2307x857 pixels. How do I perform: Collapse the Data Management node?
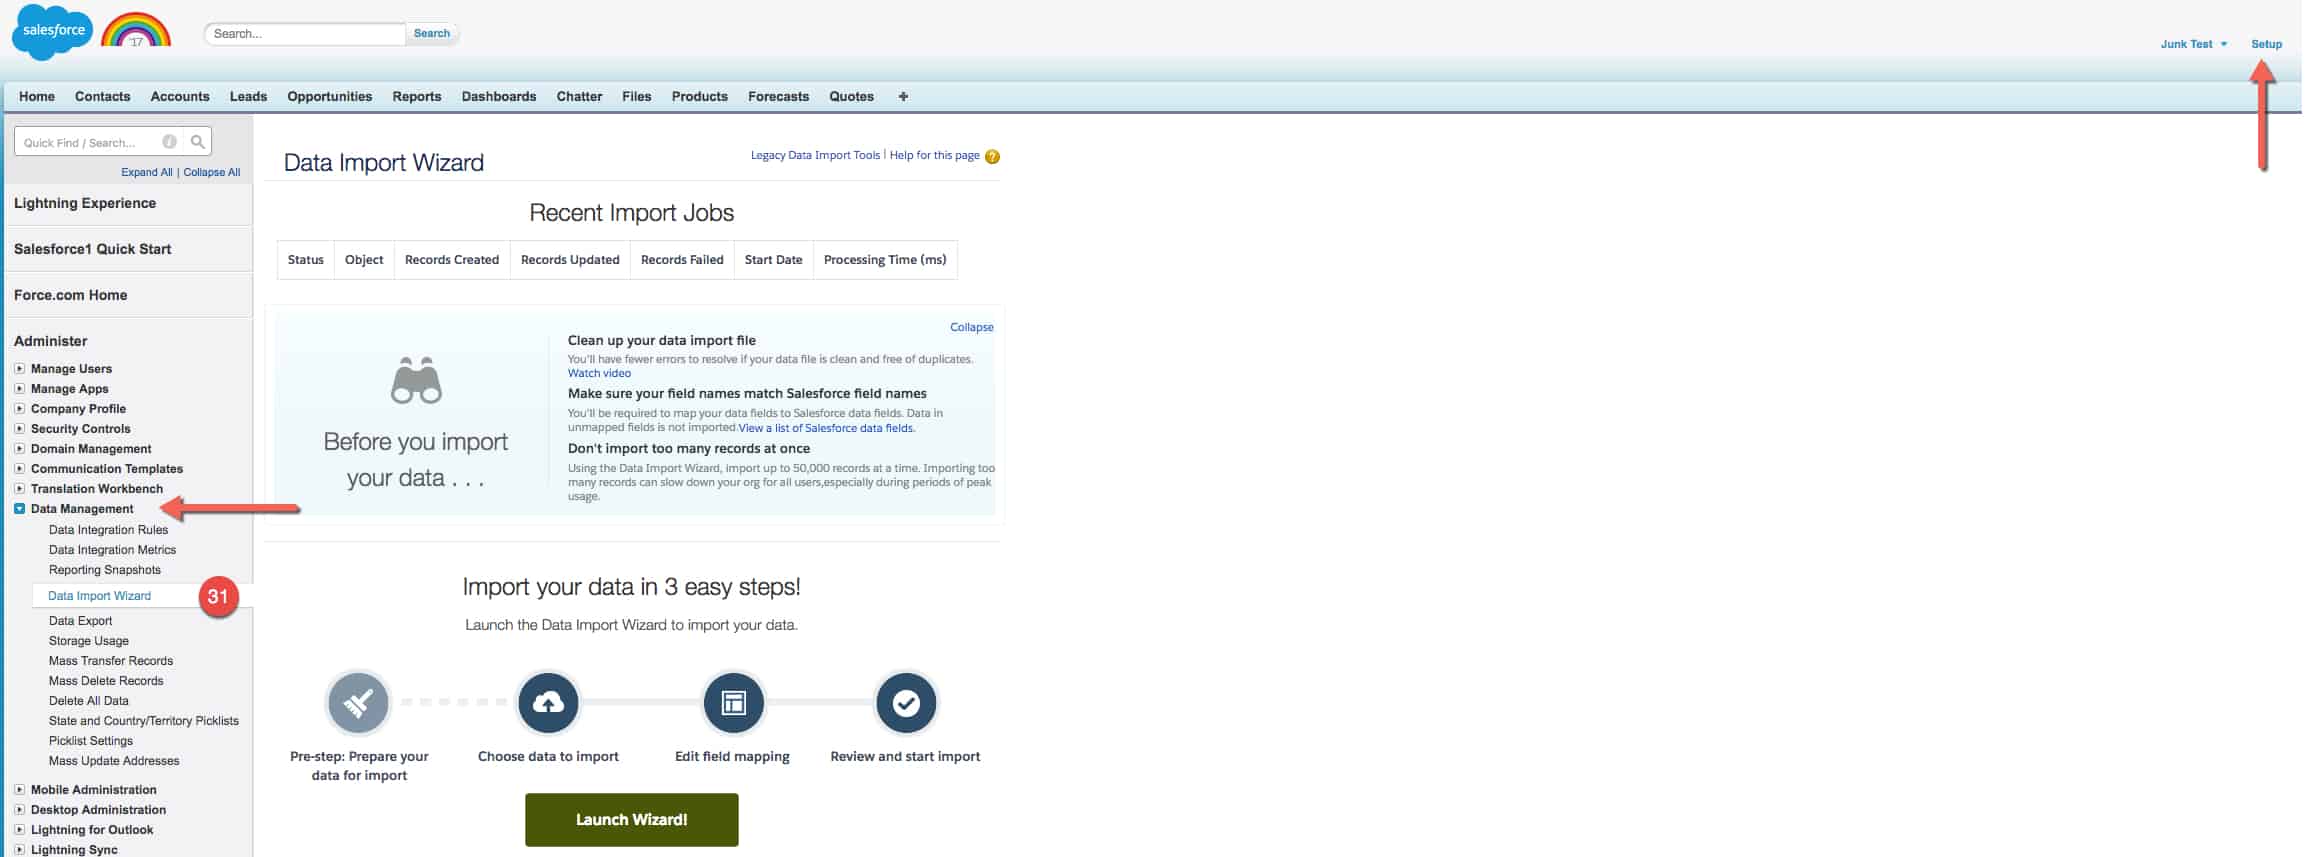tap(19, 508)
